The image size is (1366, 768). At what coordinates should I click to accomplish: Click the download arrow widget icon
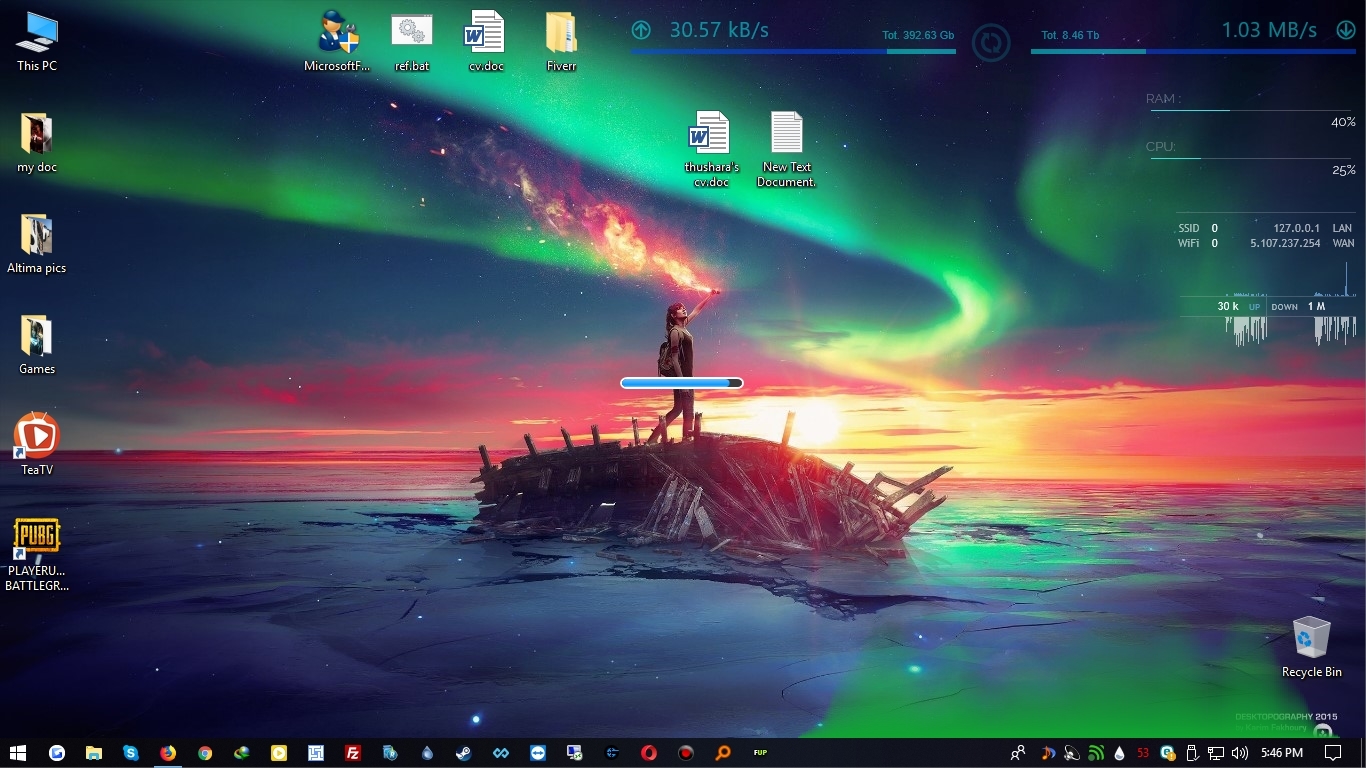pos(1345,30)
